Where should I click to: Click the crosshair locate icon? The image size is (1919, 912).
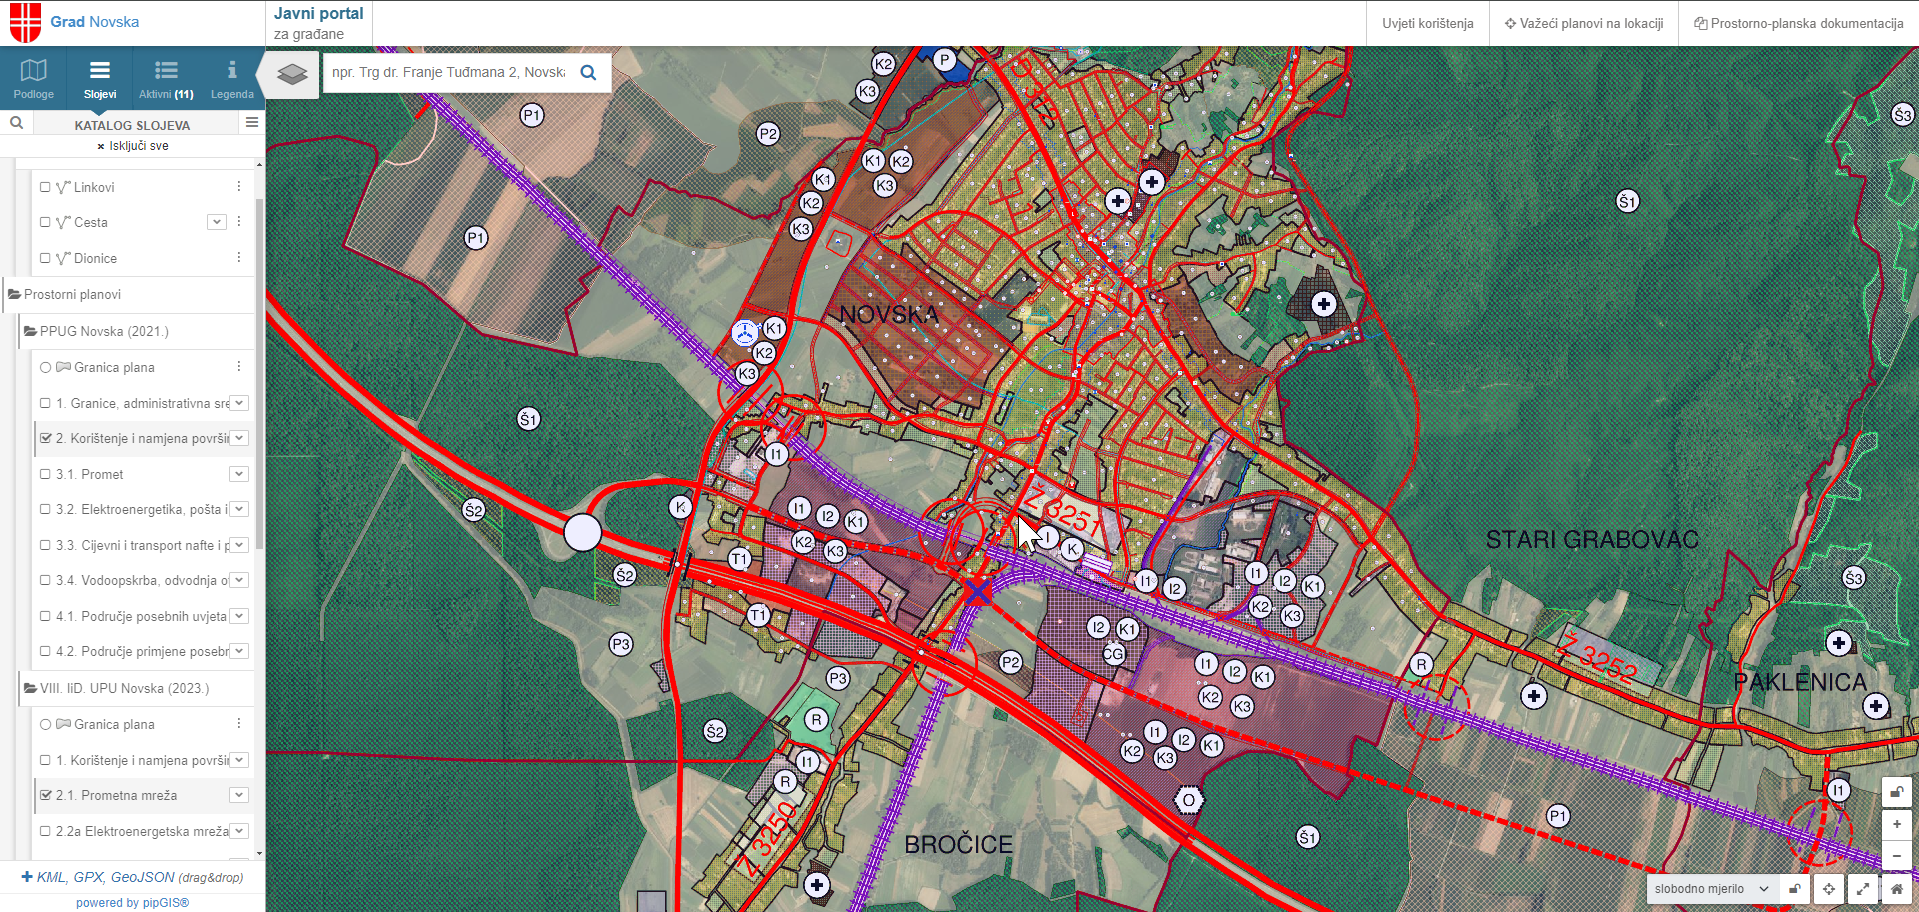tap(1829, 889)
